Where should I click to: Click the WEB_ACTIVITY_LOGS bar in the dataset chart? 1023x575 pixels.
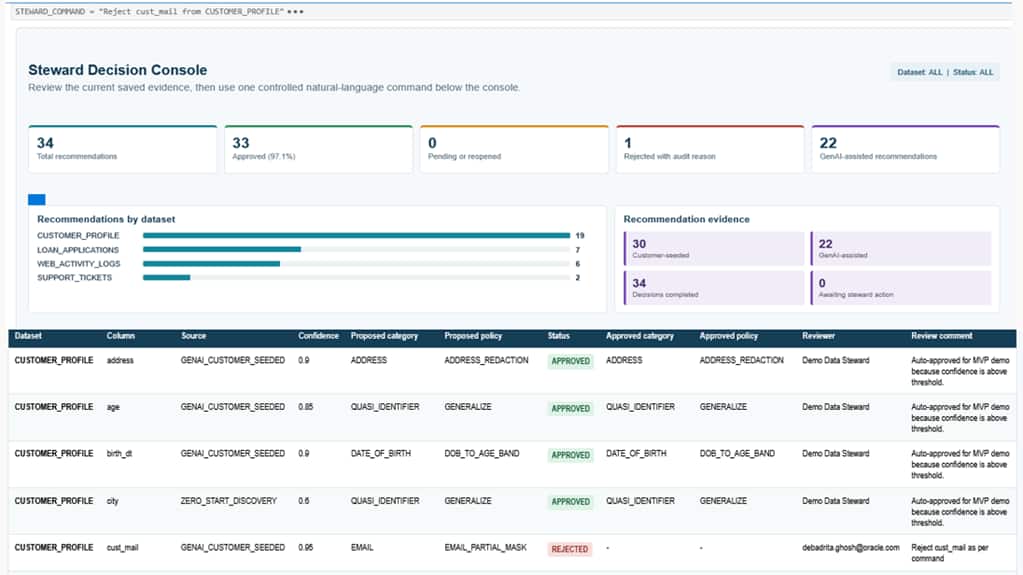coord(211,264)
